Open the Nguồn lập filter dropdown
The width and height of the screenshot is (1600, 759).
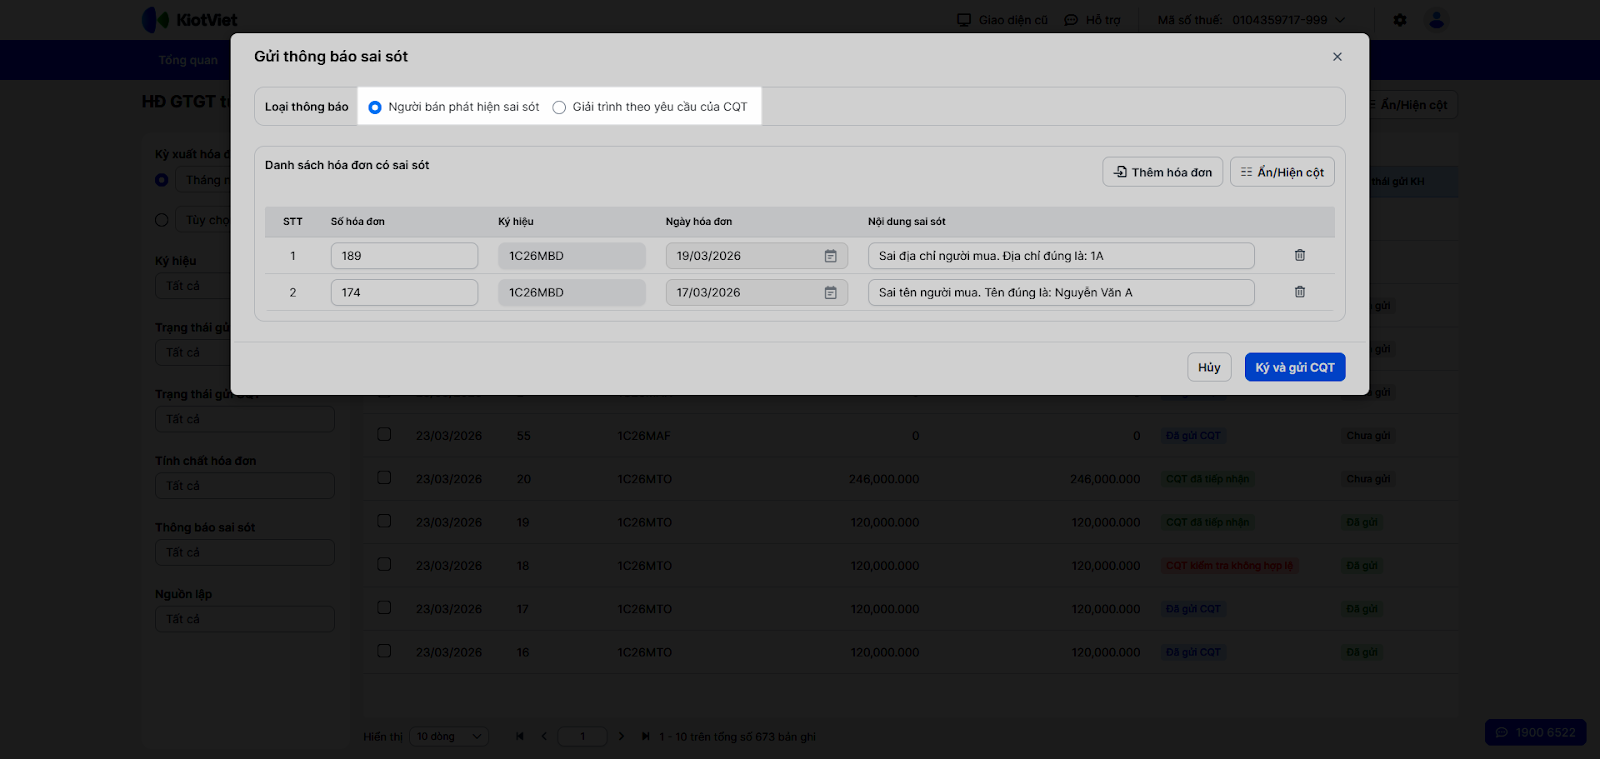pyautogui.click(x=245, y=620)
